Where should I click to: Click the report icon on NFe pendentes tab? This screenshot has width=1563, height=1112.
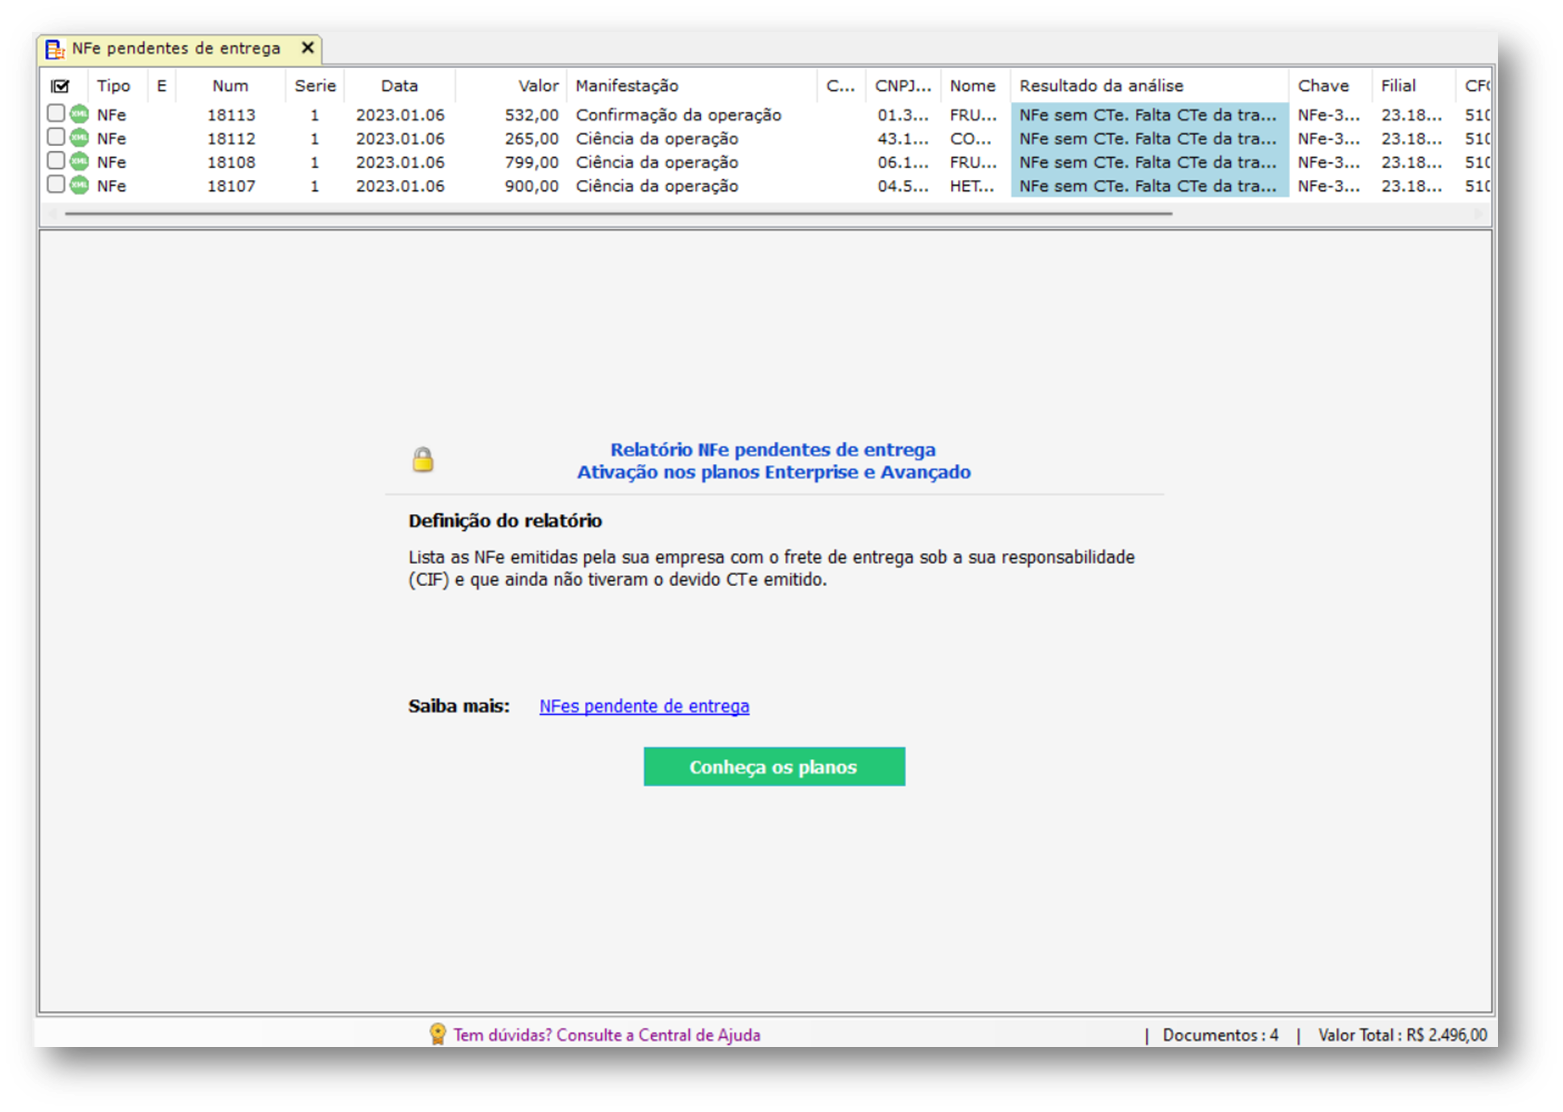(x=55, y=49)
